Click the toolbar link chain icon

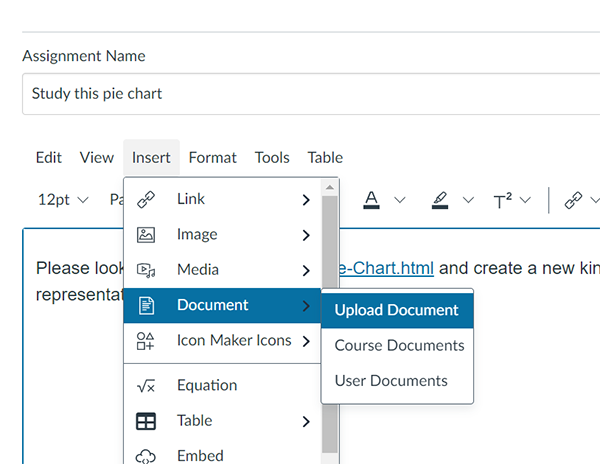coord(573,200)
